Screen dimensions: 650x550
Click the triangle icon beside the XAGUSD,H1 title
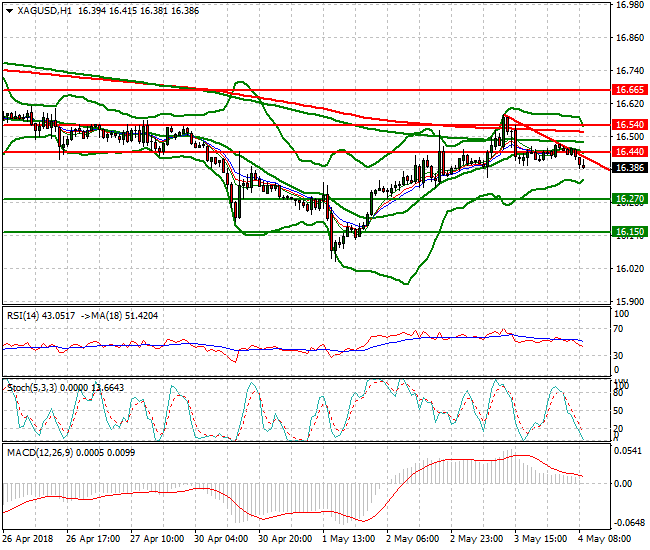point(10,11)
